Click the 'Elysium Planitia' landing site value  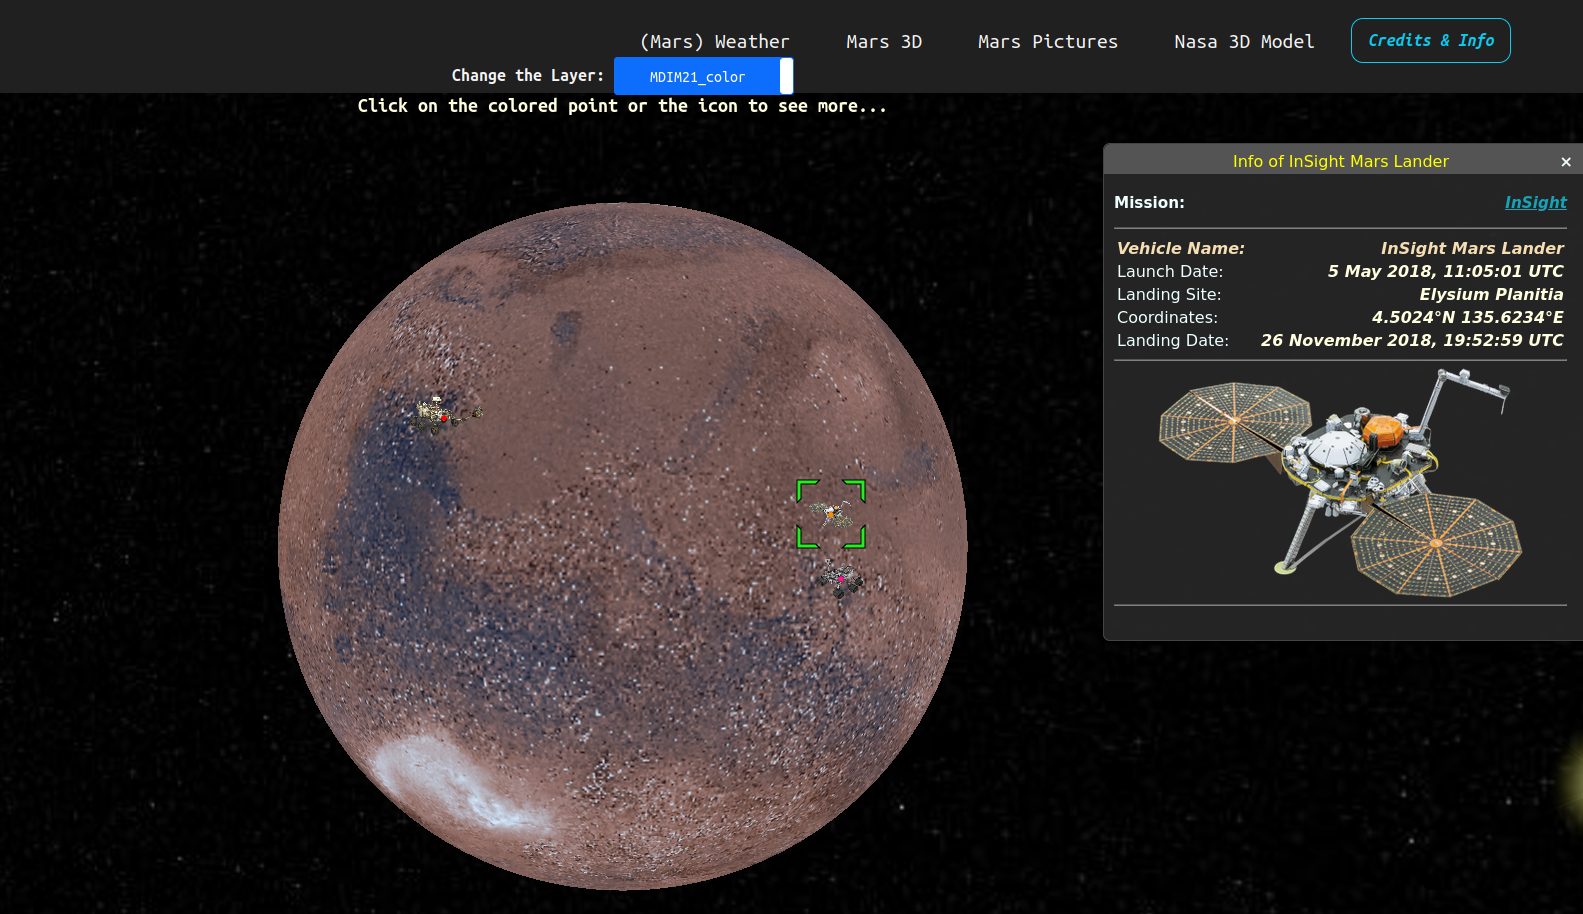tap(1491, 294)
